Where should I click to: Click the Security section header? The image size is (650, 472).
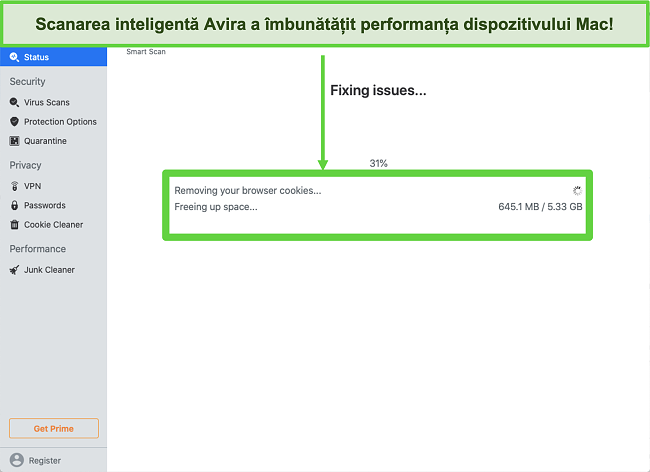pyautogui.click(x=27, y=82)
